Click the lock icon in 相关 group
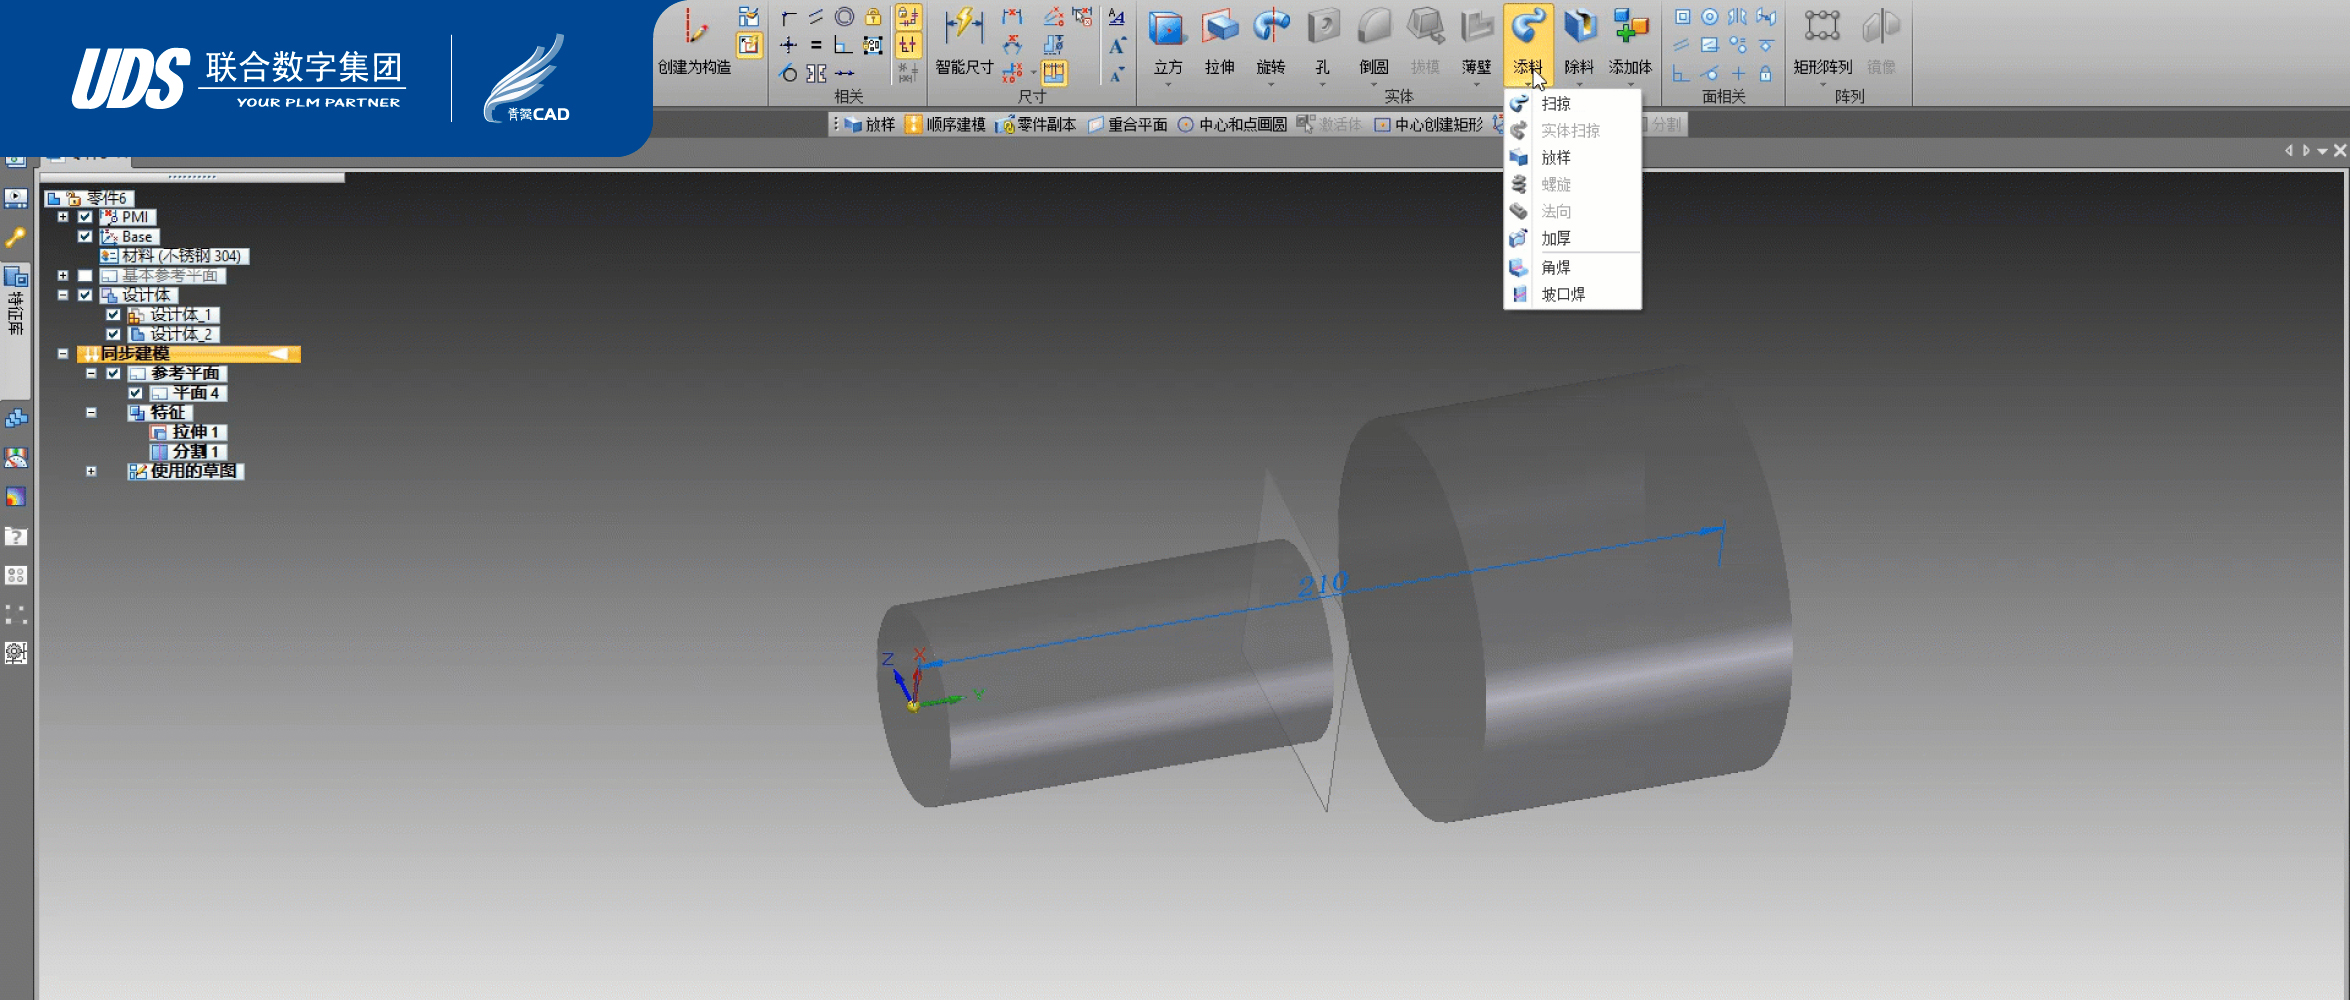2350x1000 pixels. click(873, 16)
